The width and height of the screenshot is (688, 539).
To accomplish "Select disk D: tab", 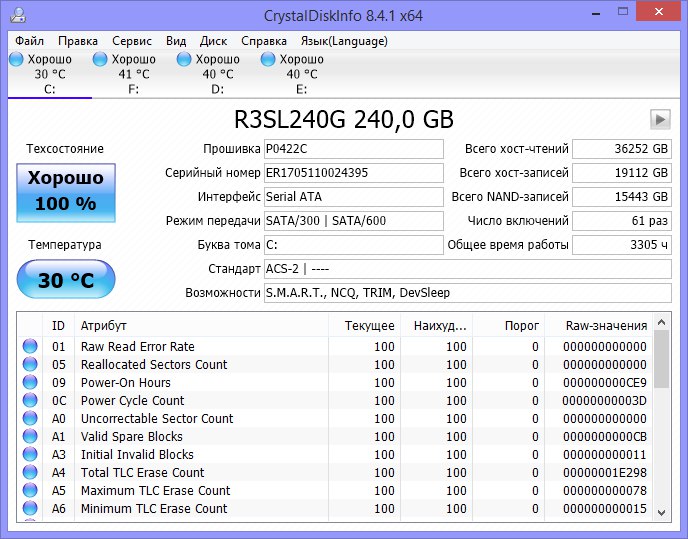I will point(217,74).
